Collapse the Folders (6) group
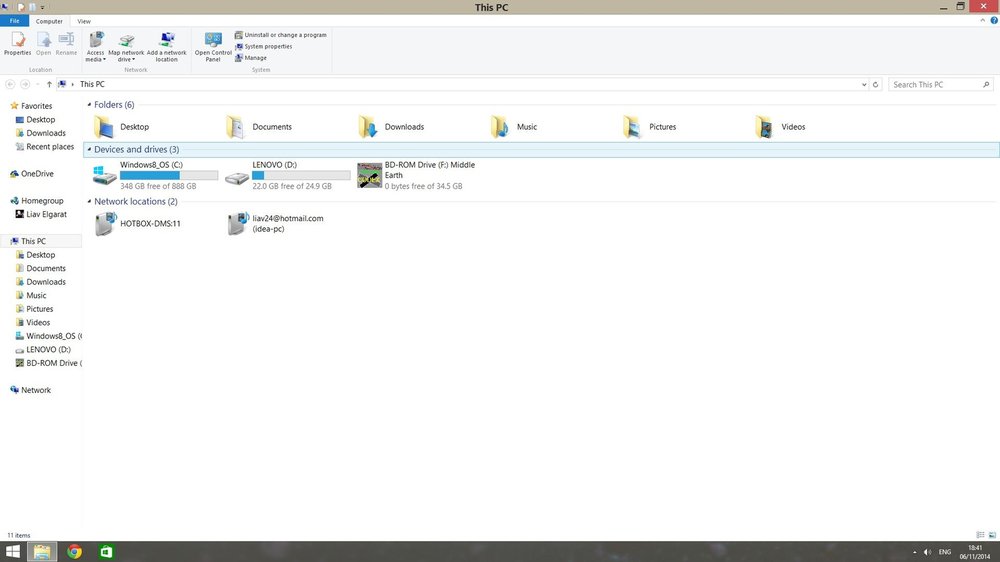The width and height of the screenshot is (1000, 562). [89, 105]
